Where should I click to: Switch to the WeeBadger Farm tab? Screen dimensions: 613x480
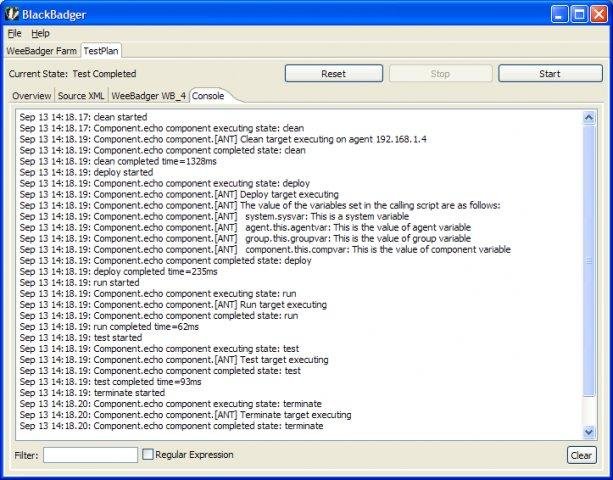coord(41,51)
